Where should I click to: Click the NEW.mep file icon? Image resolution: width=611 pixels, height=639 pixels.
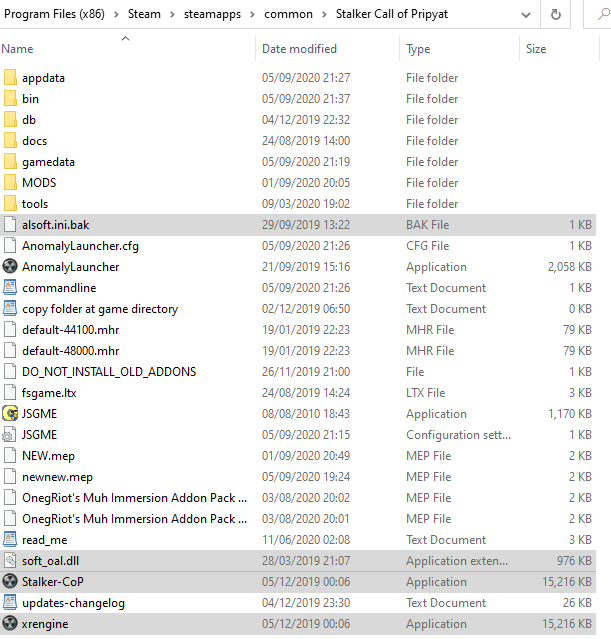click(x=10, y=456)
